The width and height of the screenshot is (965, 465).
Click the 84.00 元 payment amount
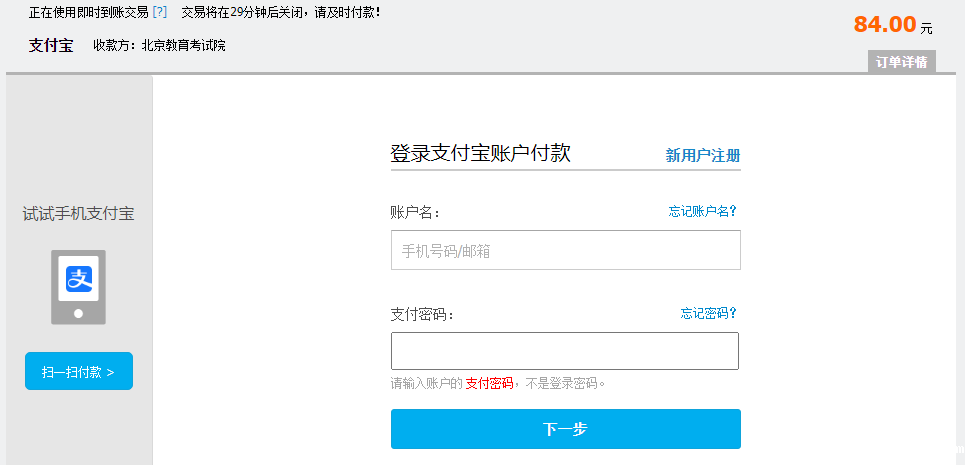893,25
